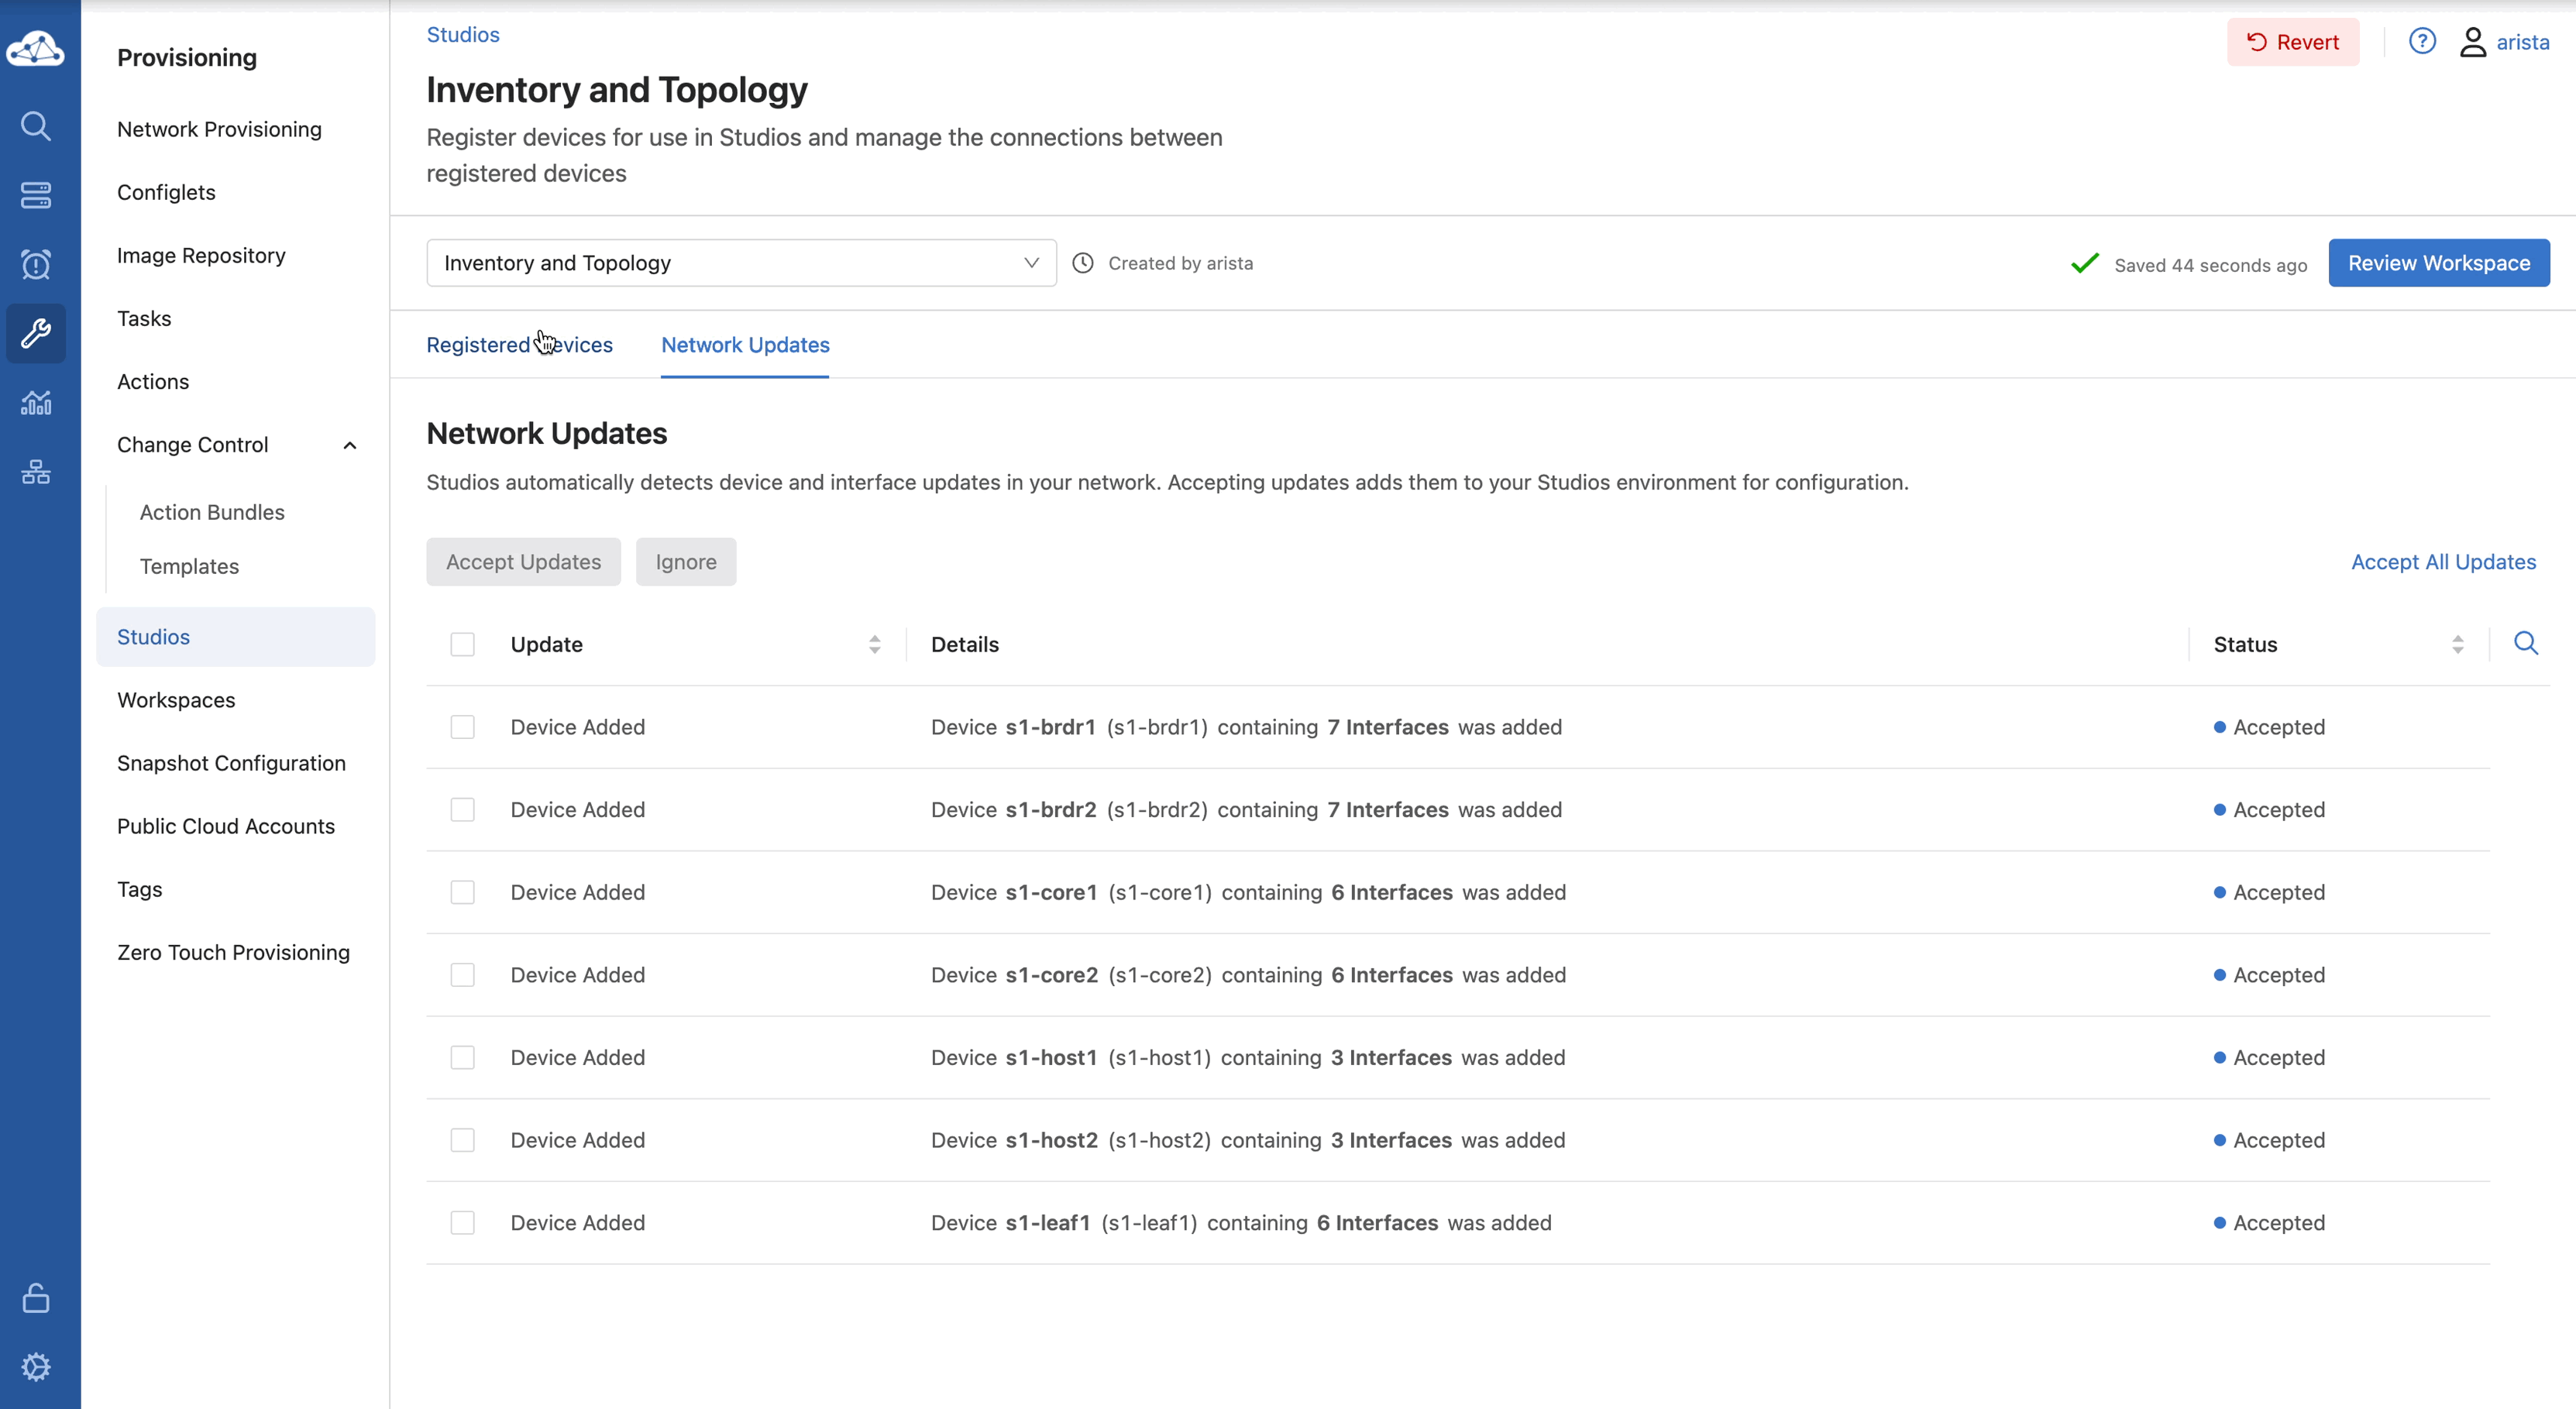Collapse the Change Control section
This screenshot has height=1409, width=2576.
[349, 445]
